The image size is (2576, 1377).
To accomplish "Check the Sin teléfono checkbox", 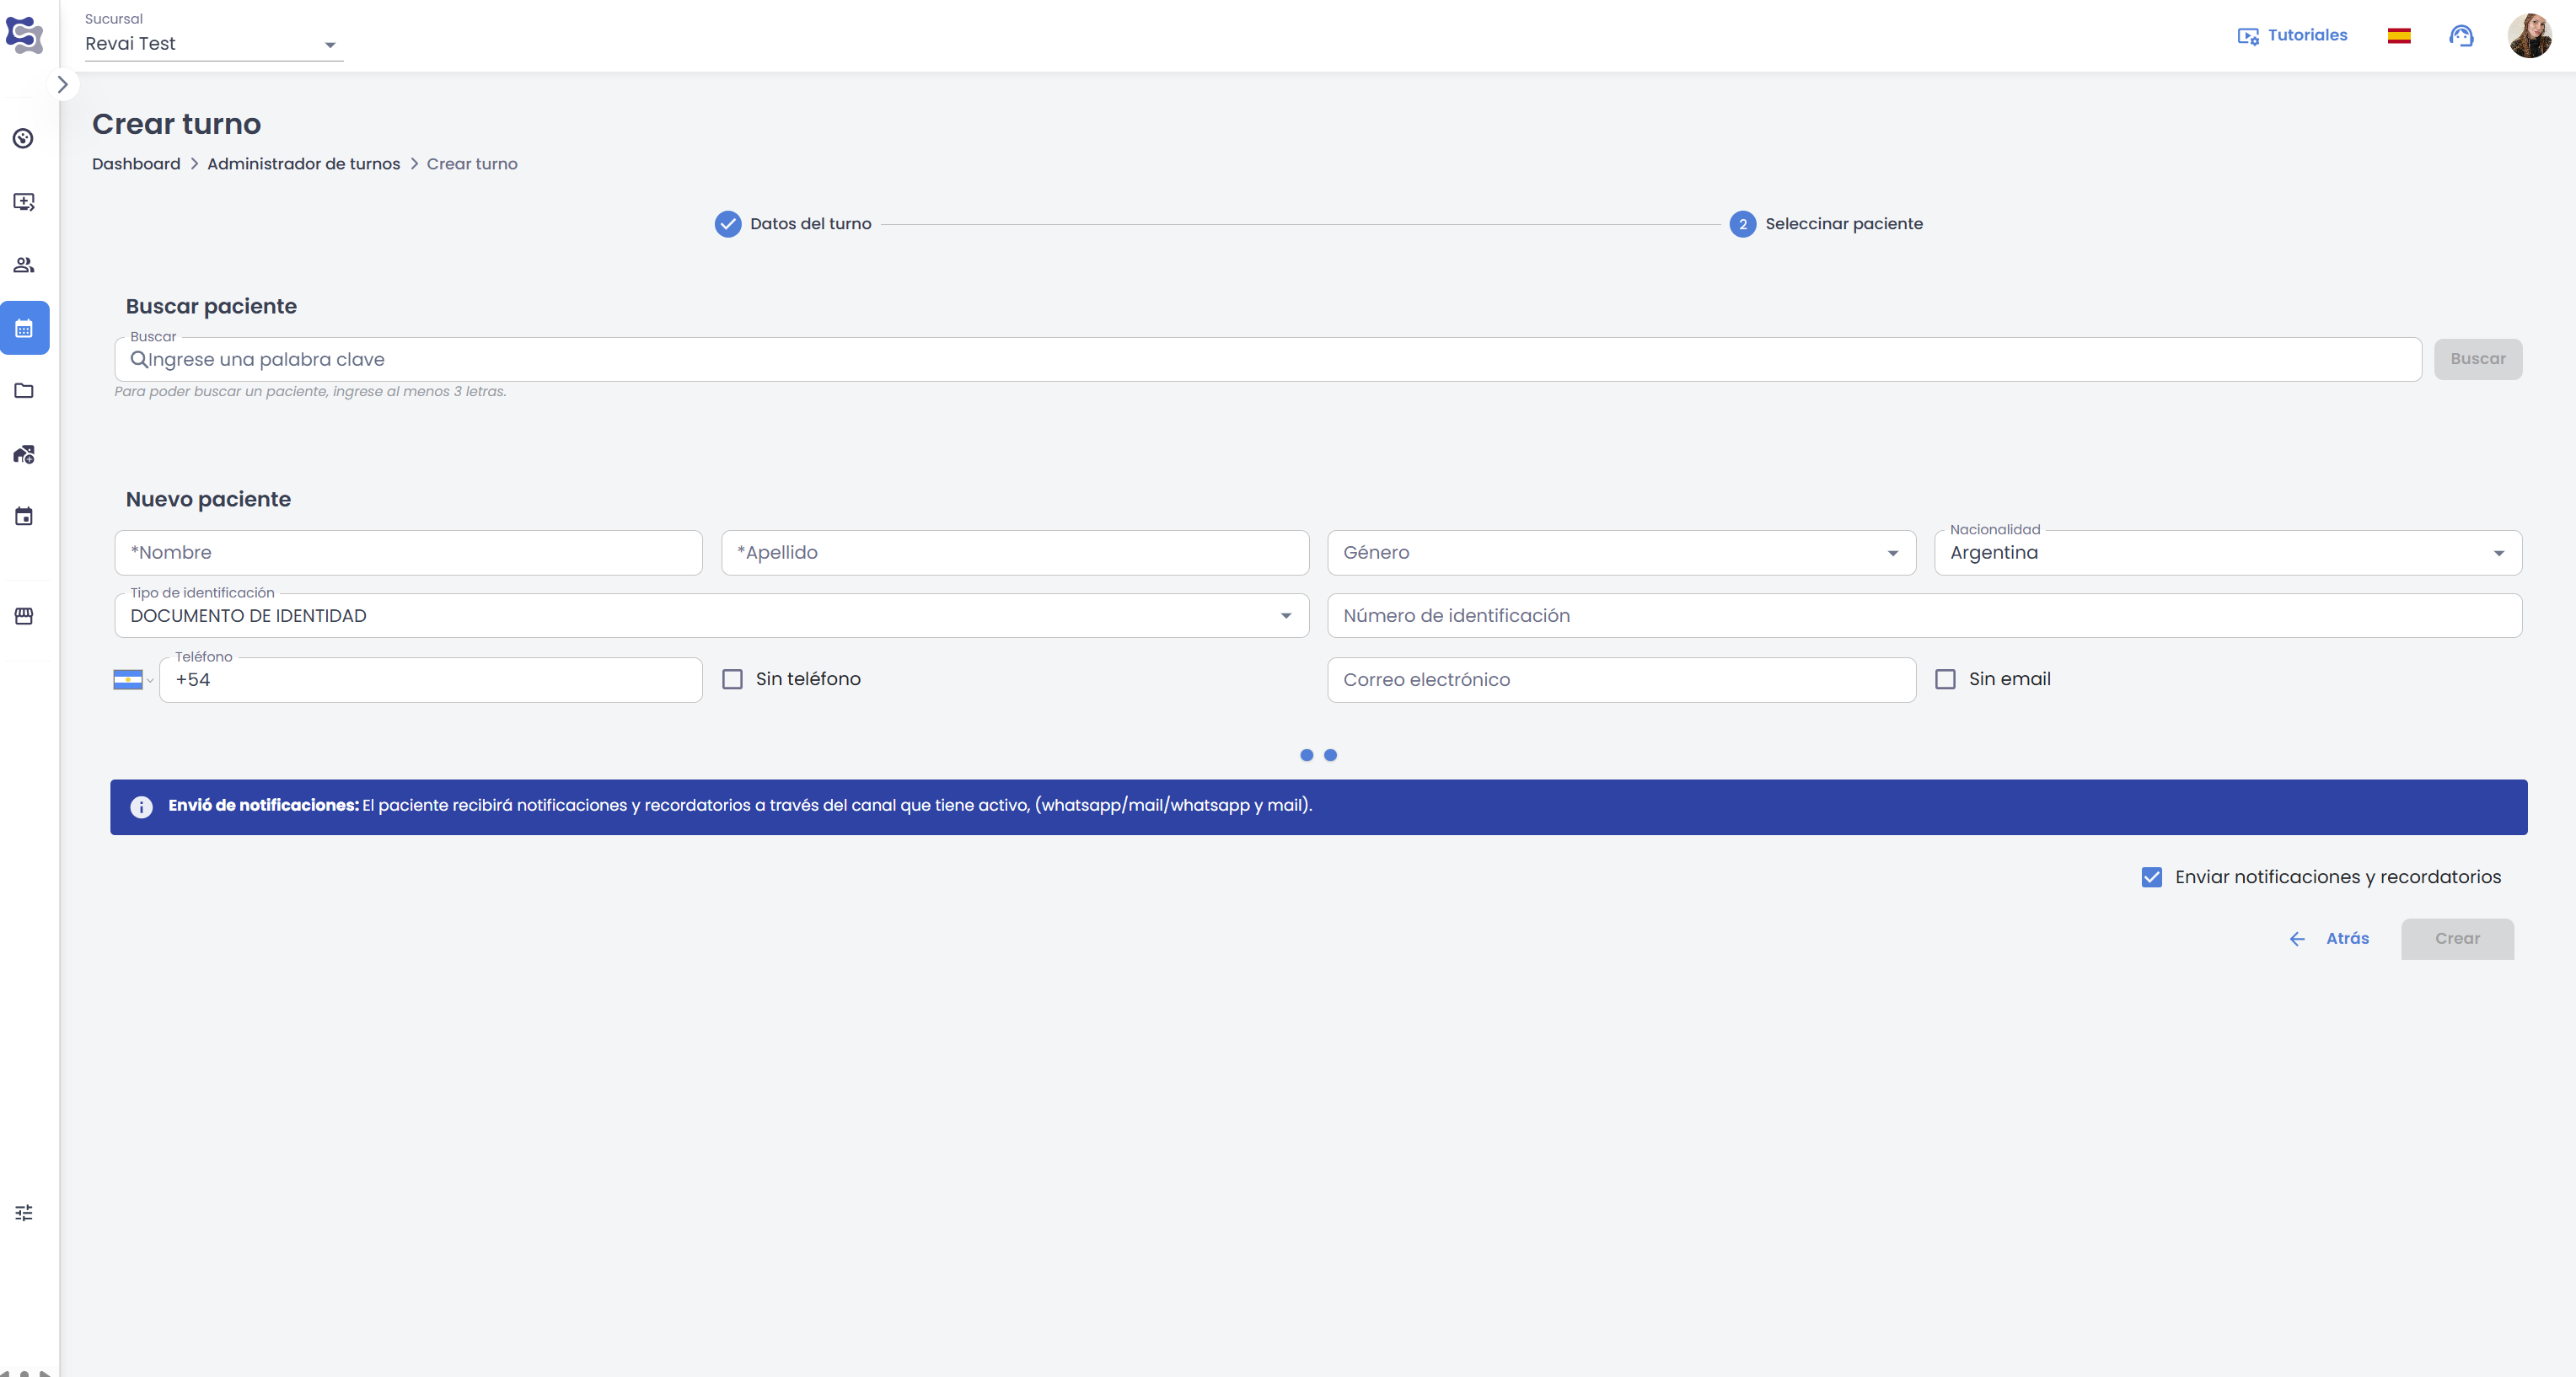I will tap(733, 679).
